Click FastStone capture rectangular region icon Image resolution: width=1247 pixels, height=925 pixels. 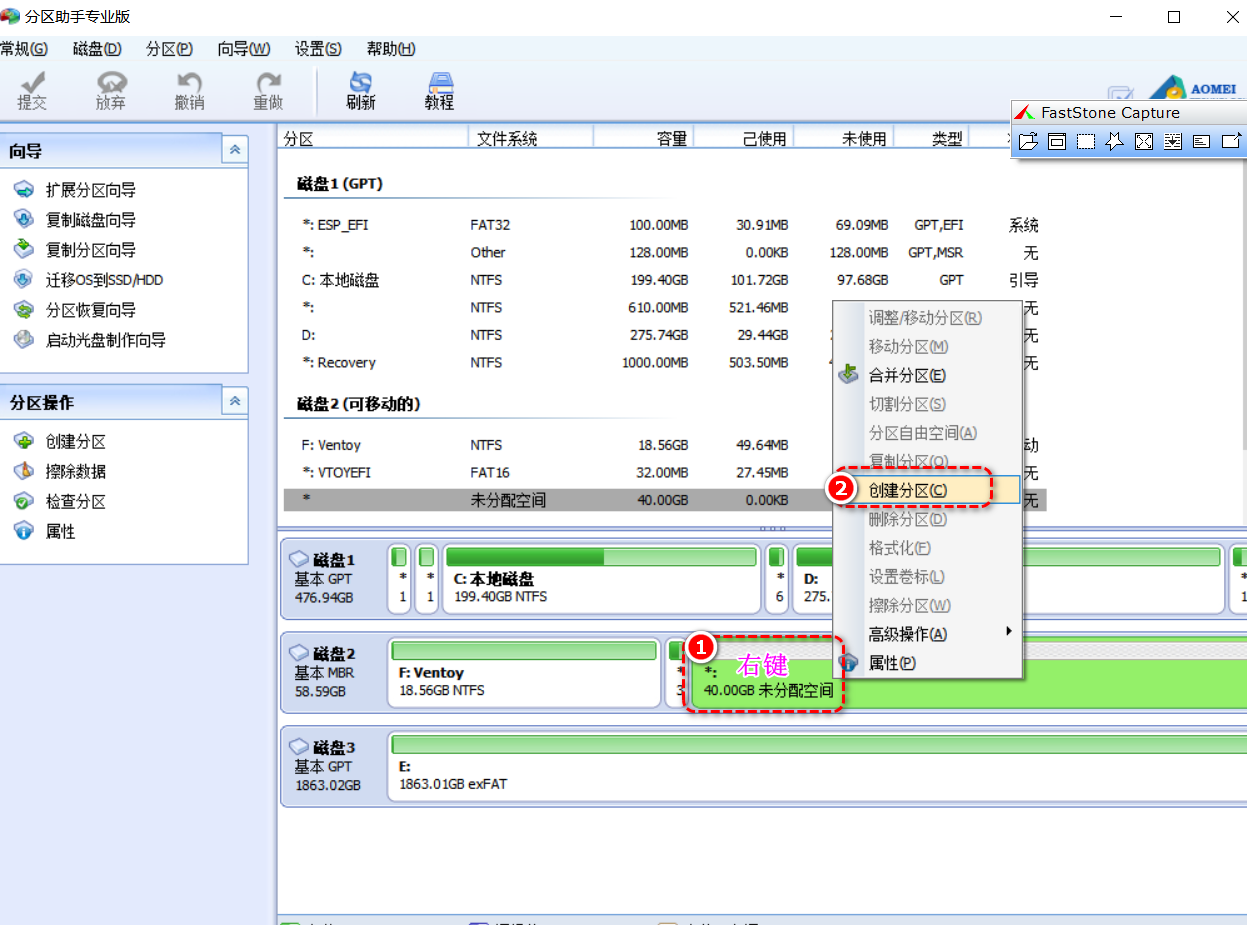(x=1085, y=142)
